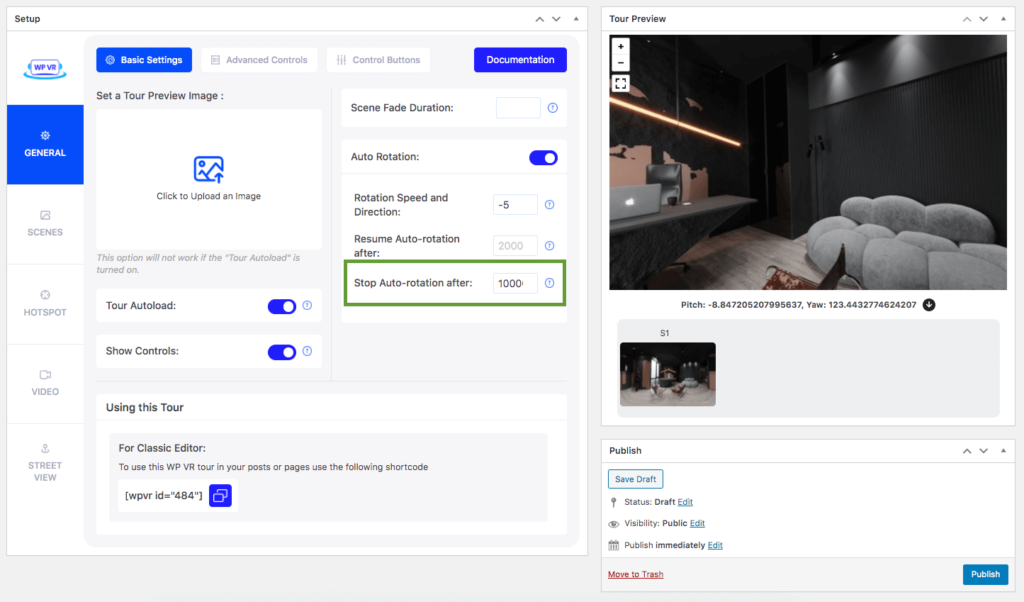Disable Show Controls
Image resolution: width=1024 pixels, height=602 pixels.
point(282,351)
